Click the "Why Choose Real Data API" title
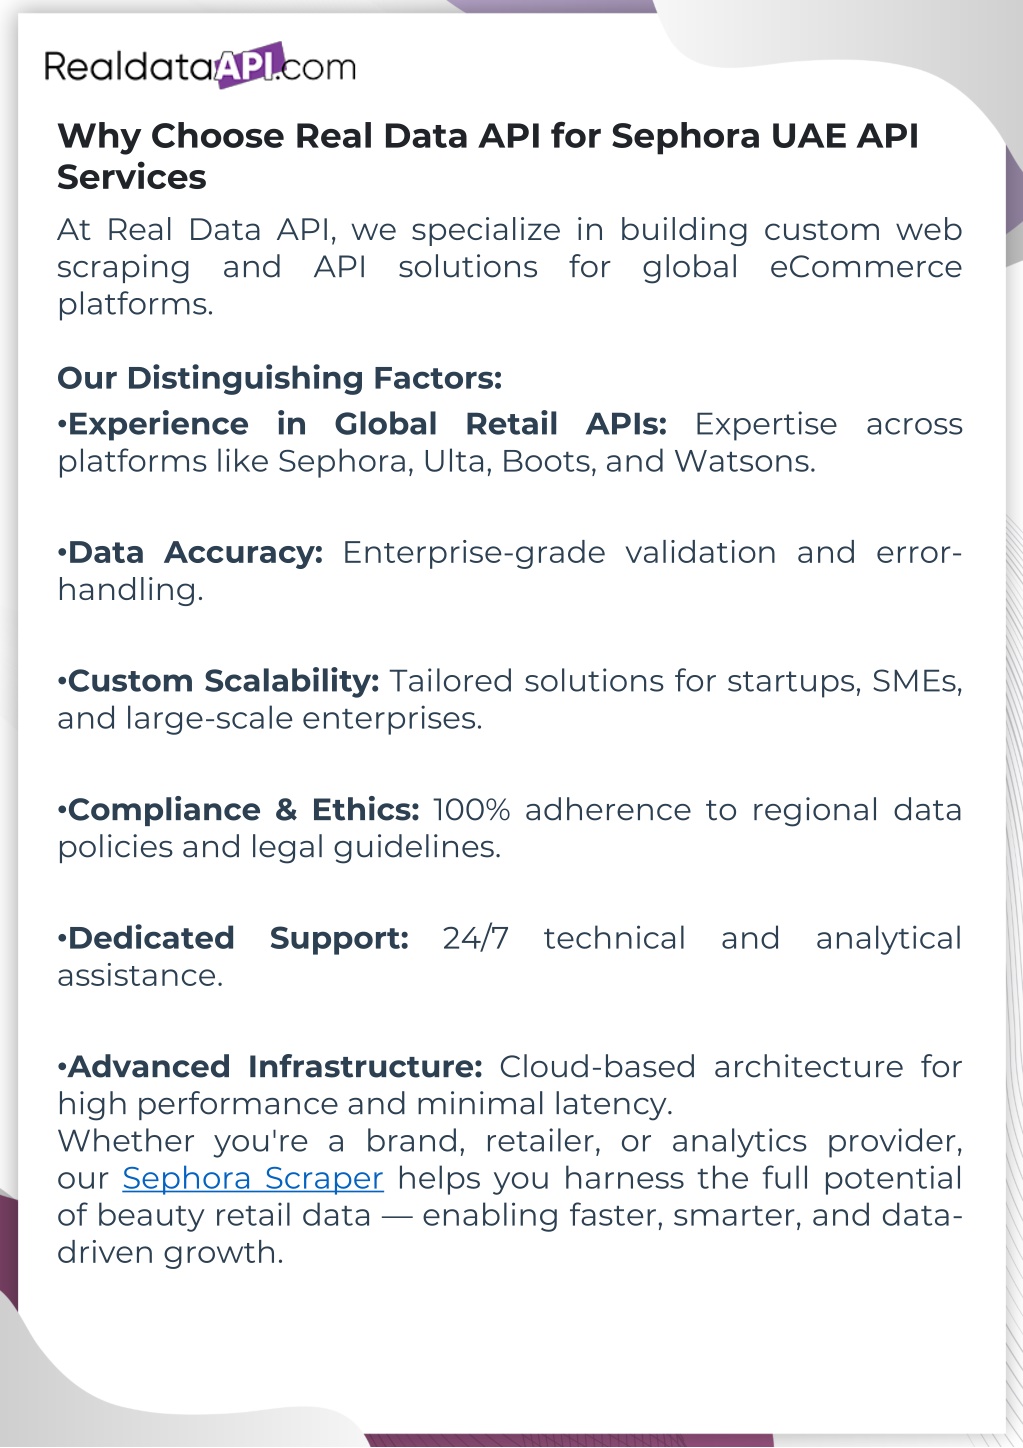Image resolution: width=1023 pixels, height=1448 pixels. (x=487, y=136)
